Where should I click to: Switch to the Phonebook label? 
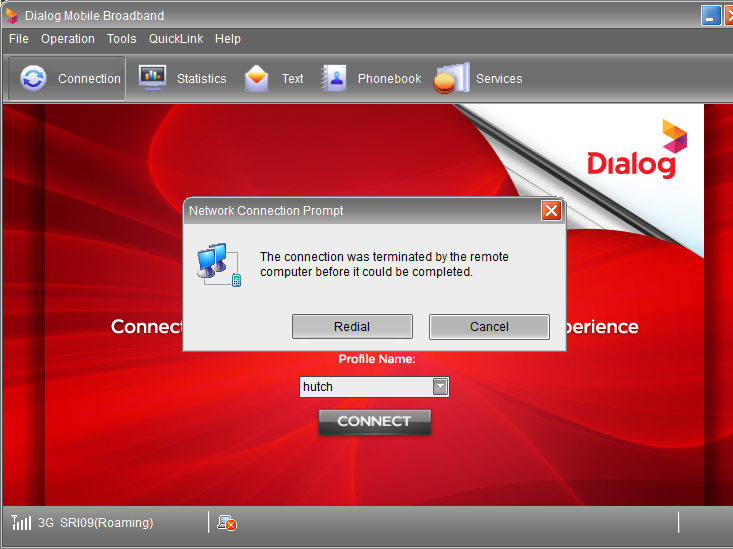389,79
